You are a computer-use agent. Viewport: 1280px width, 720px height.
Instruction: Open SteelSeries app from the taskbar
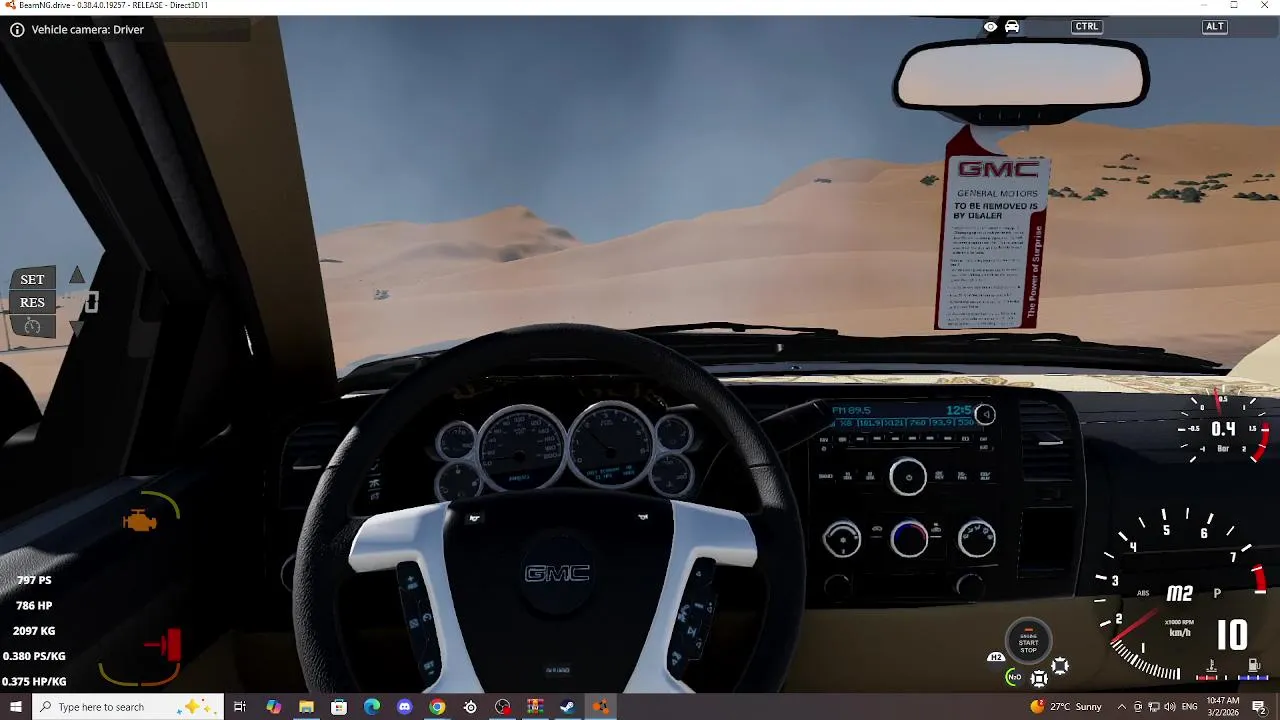(x=470, y=707)
